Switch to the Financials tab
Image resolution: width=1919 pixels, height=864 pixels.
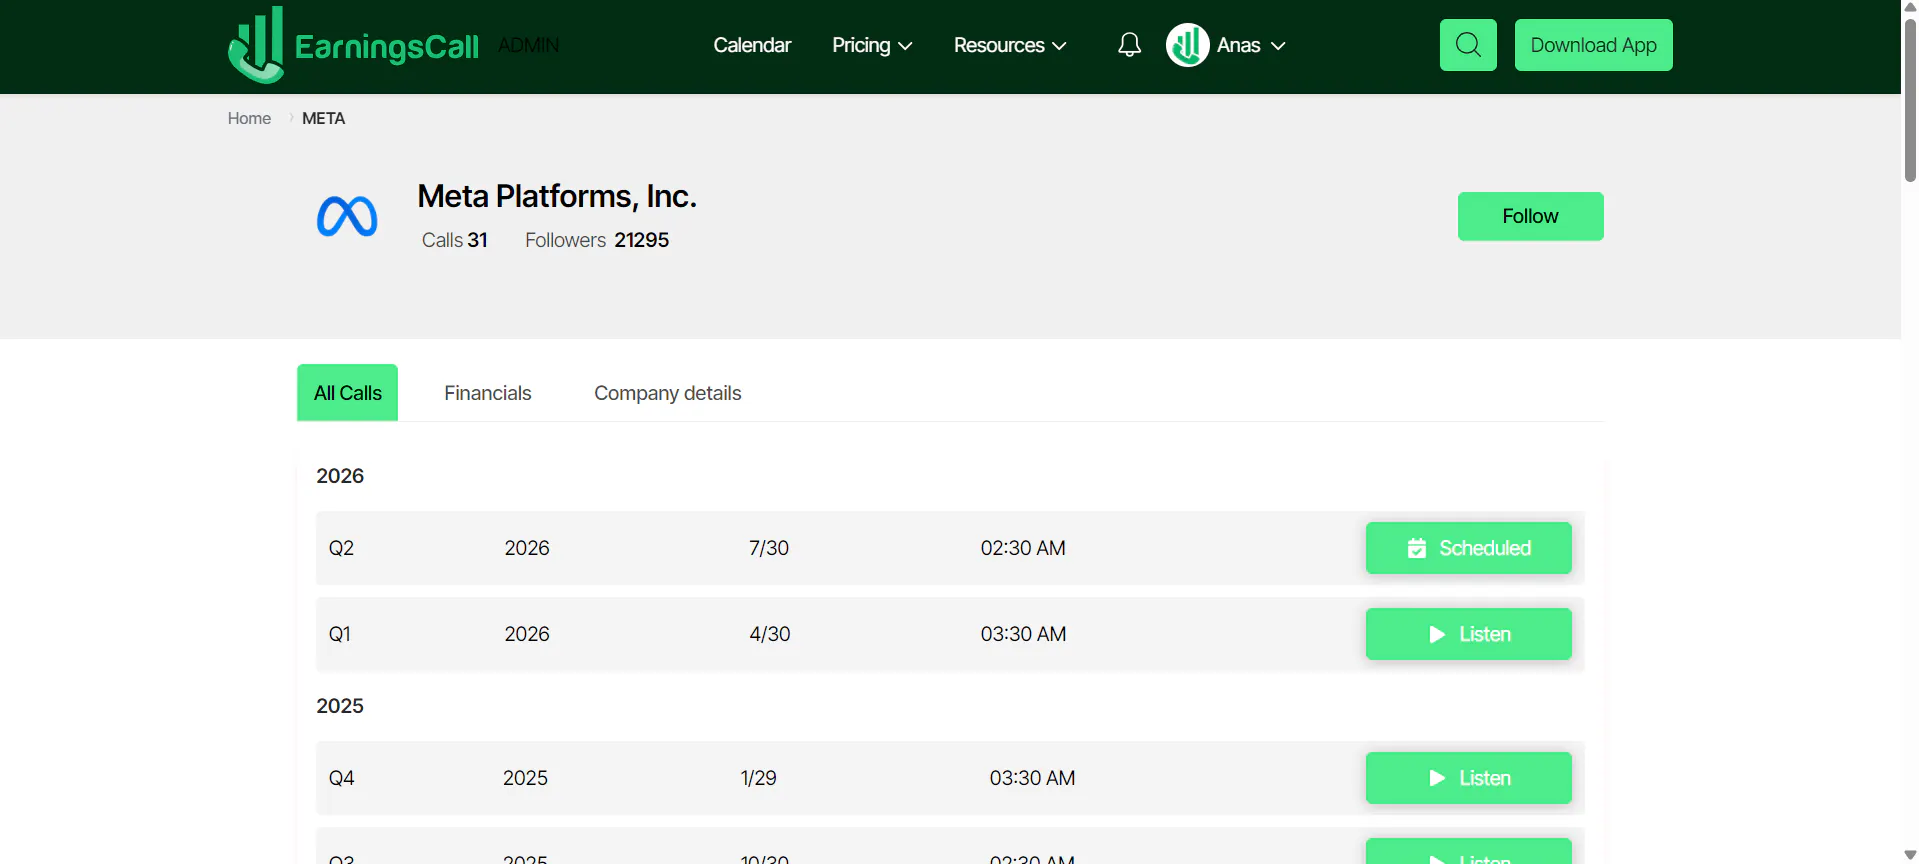click(x=488, y=393)
